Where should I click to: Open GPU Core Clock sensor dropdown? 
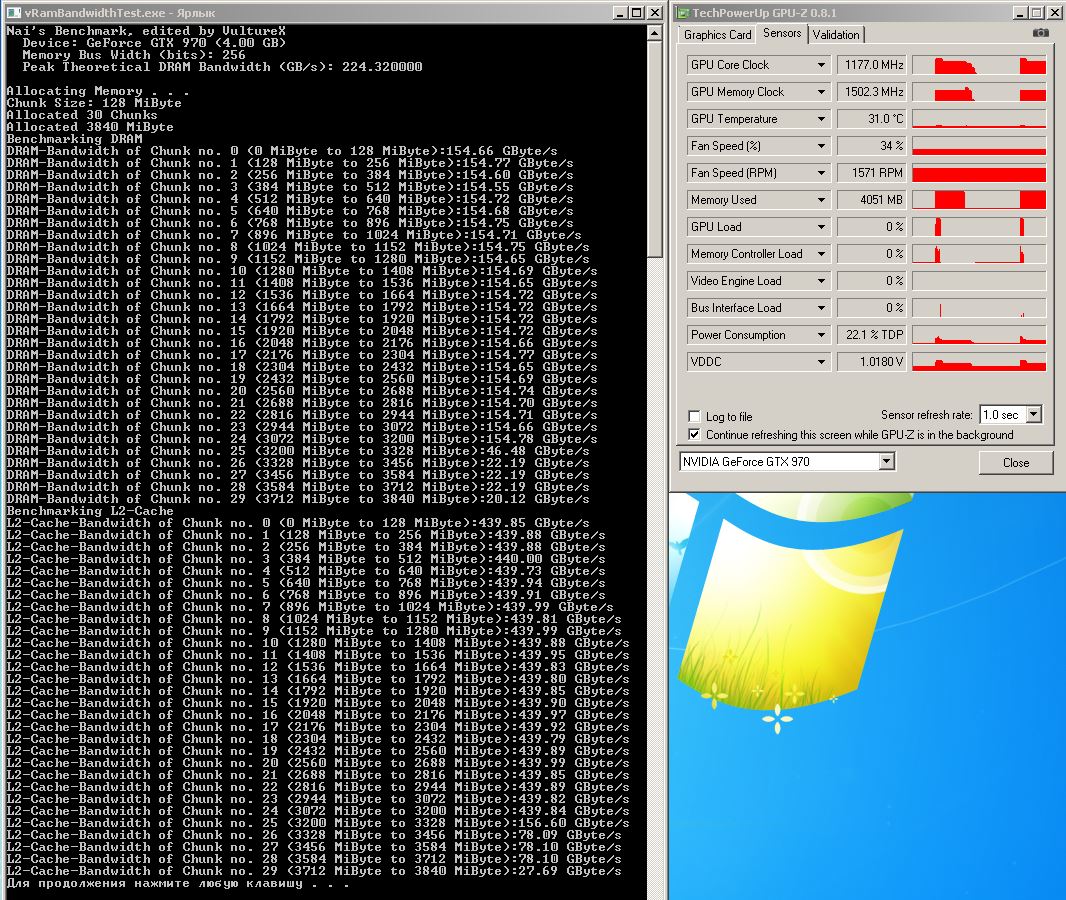[x=821, y=65]
